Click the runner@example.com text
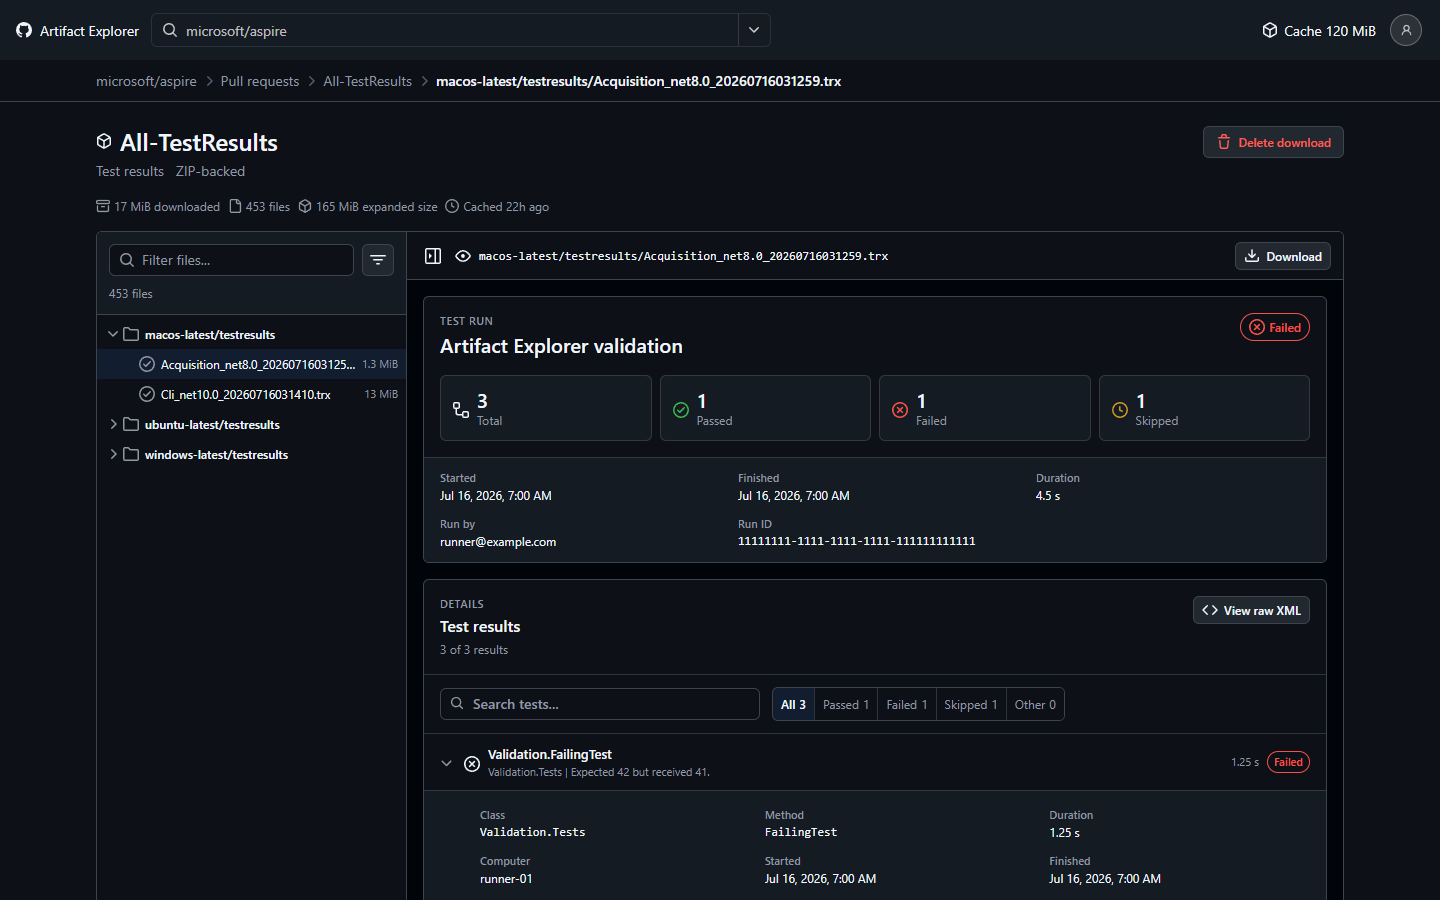Viewport: 1440px width, 900px height. (498, 542)
